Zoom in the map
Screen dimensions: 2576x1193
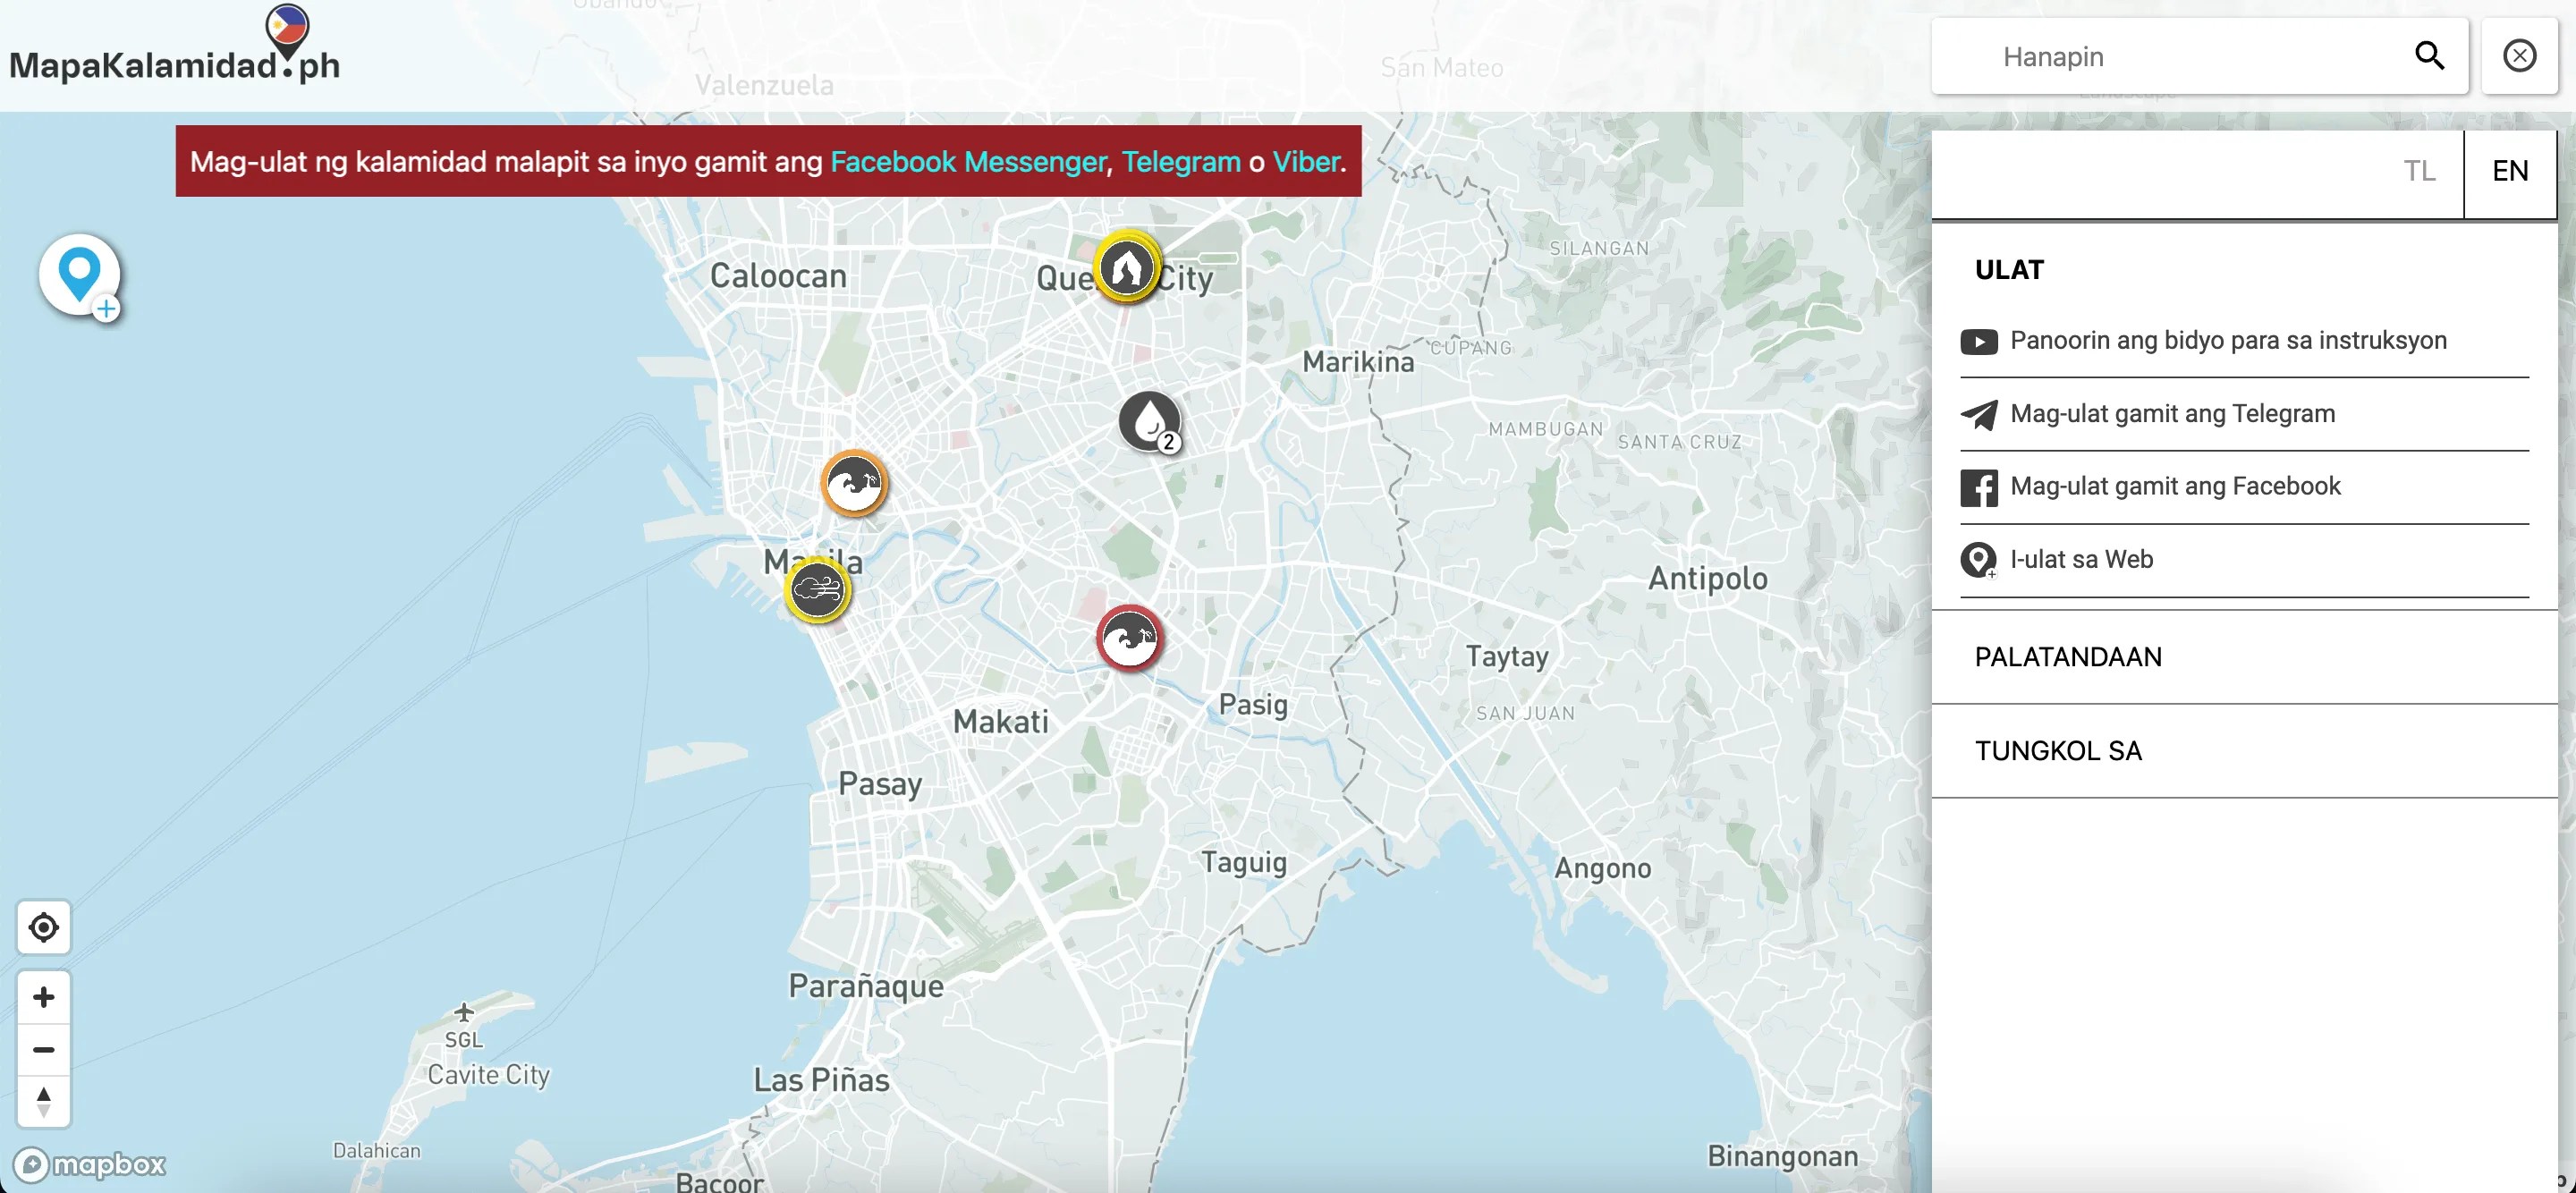(x=43, y=996)
